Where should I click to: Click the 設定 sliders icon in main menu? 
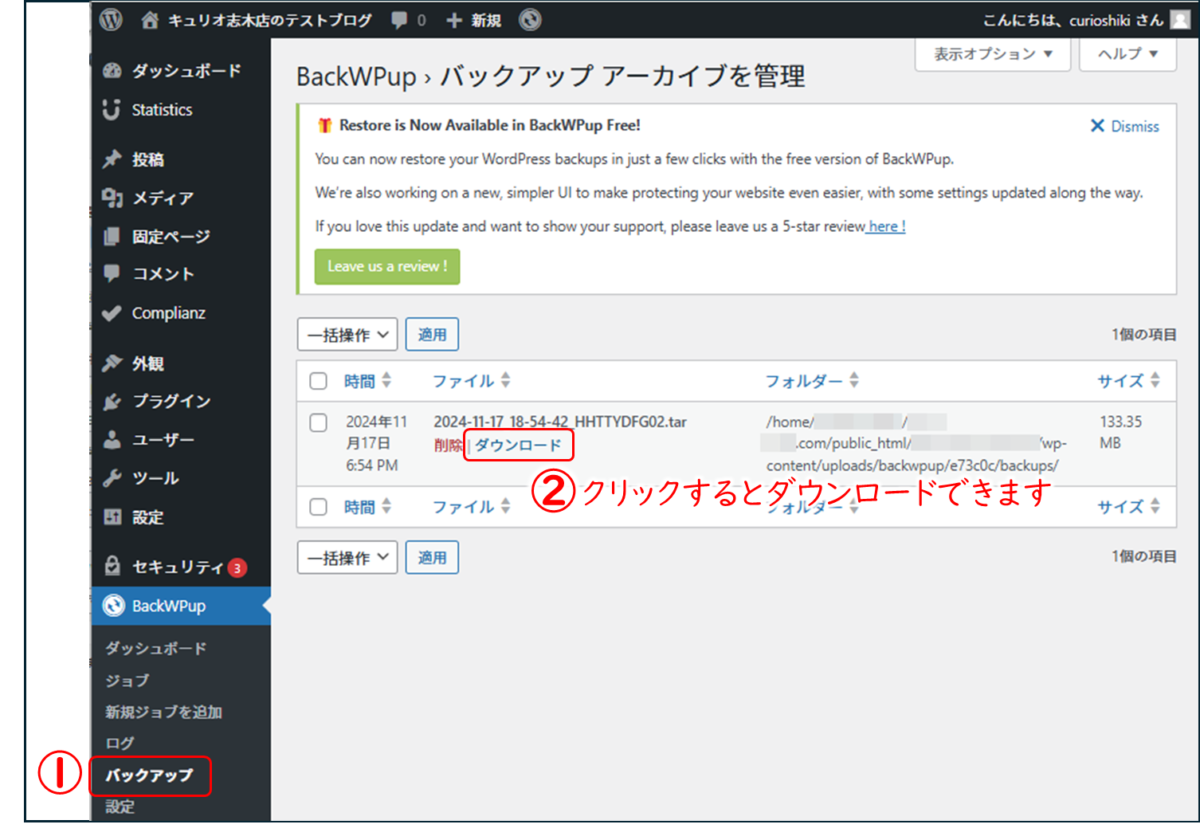tap(112, 517)
